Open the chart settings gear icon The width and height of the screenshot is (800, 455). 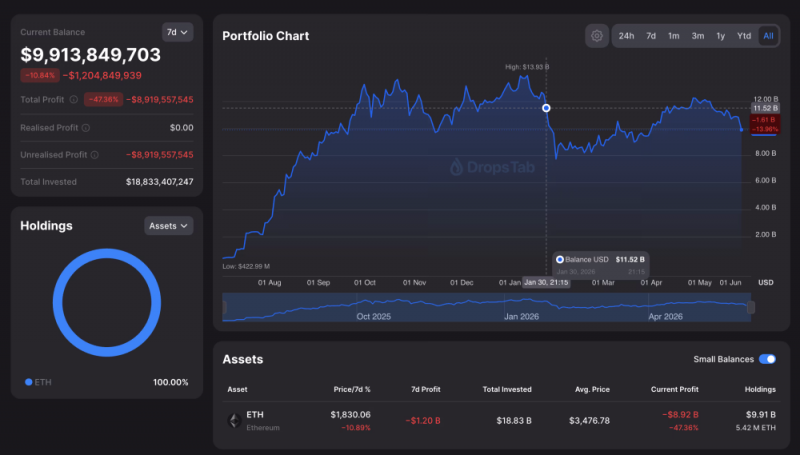point(596,36)
